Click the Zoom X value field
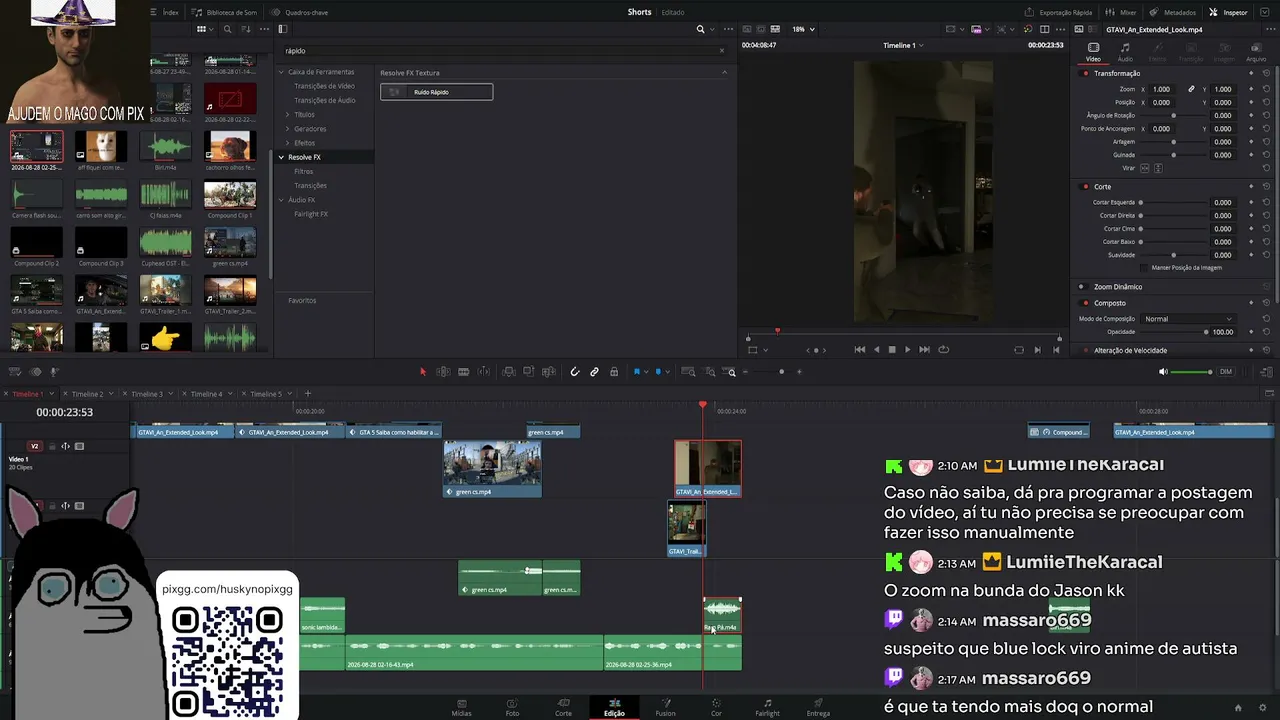Viewport: 1280px width, 720px height. [x=1162, y=89]
